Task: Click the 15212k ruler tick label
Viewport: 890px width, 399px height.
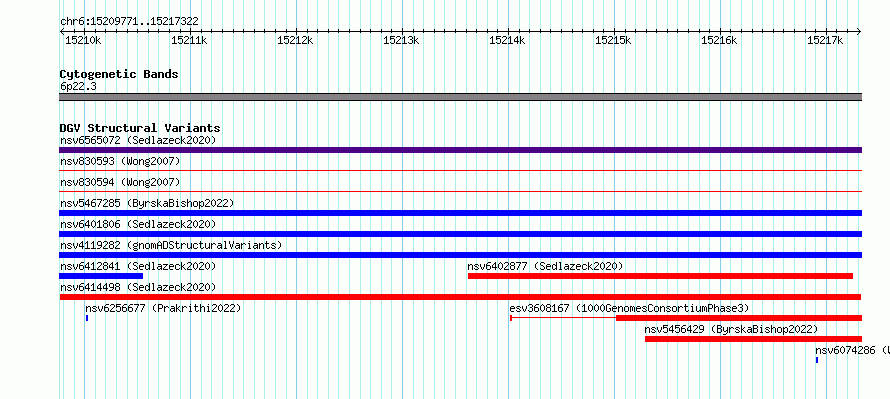Action: [x=295, y=40]
